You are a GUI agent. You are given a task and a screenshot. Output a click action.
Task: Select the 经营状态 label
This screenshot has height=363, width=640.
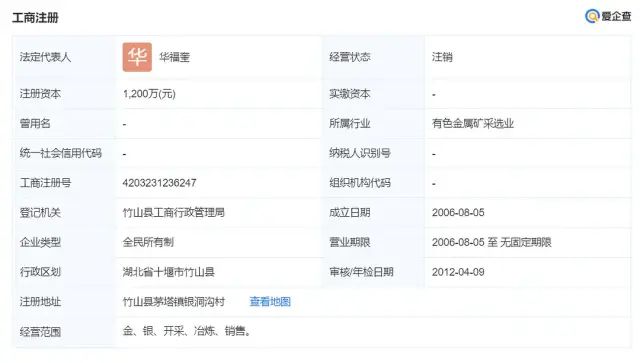click(350, 57)
